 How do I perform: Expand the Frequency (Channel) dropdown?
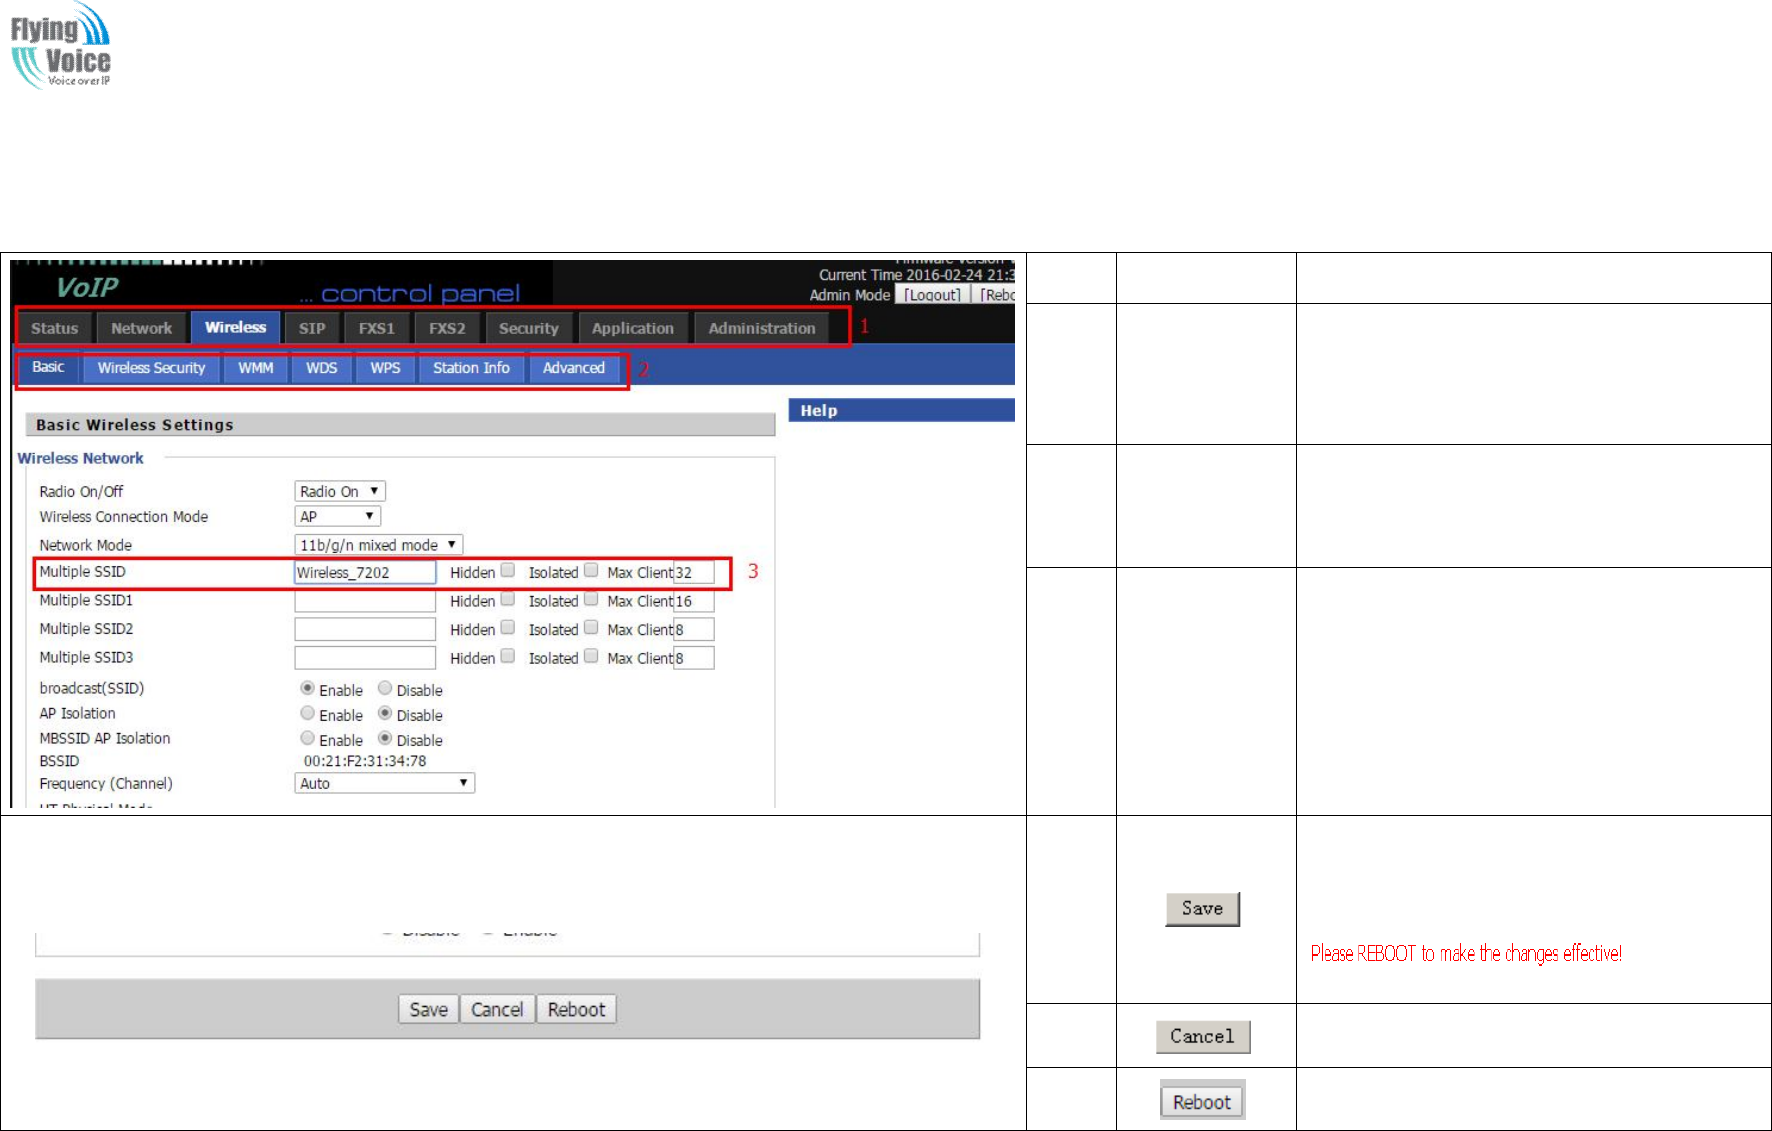[x=385, y=783]
